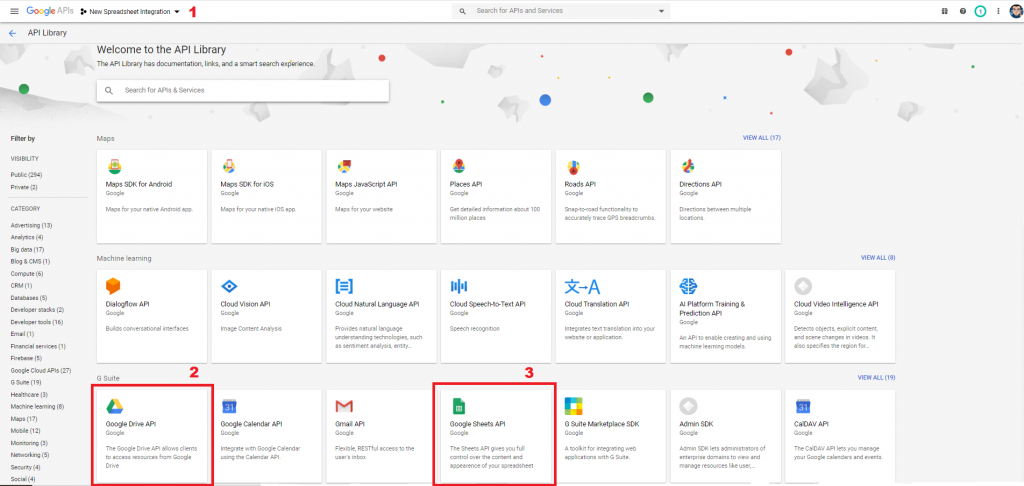Filter by Mobile (12) category
This screenshot has width=1024, height=486.
(x=25, y=430)
